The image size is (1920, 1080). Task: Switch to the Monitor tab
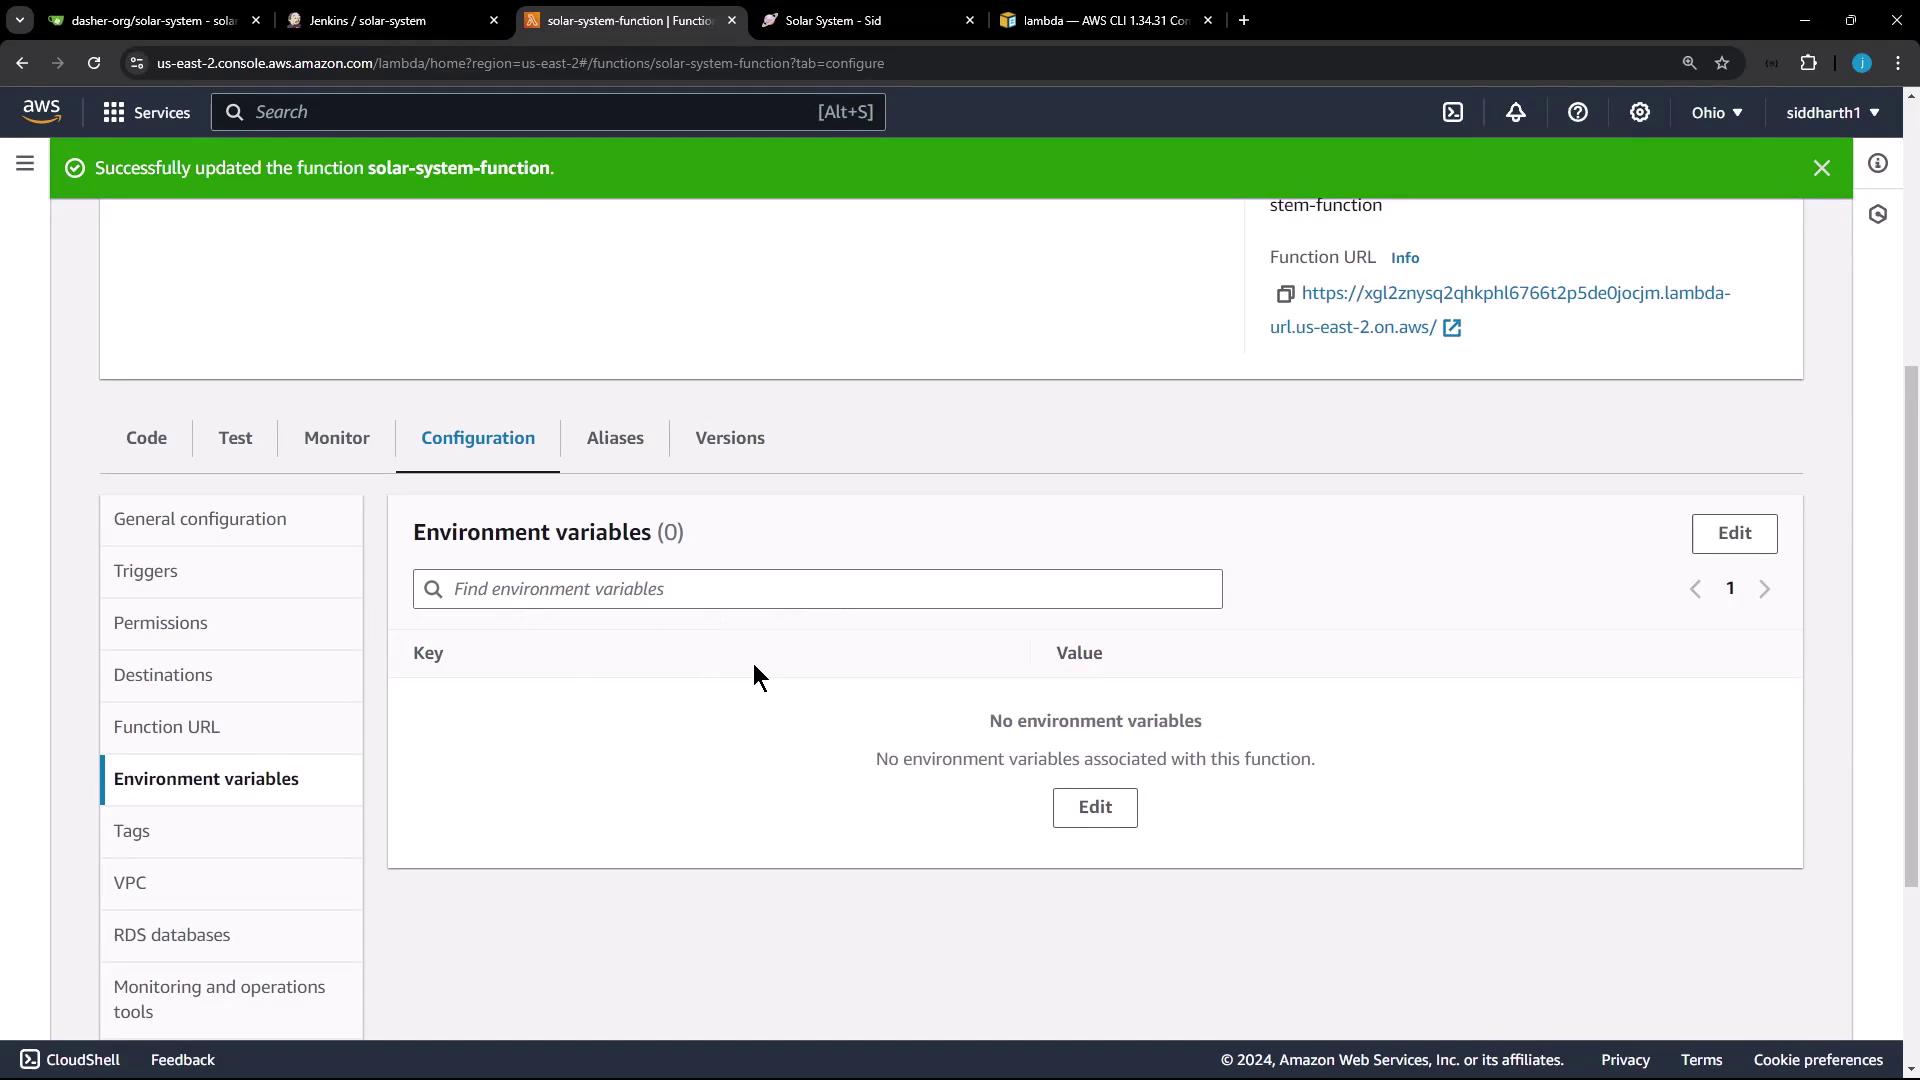click(x=336, y=438)
